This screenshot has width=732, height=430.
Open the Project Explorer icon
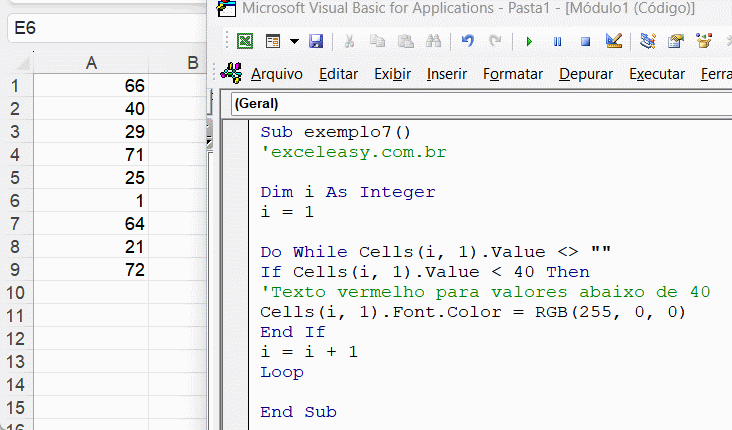[647, 41]
